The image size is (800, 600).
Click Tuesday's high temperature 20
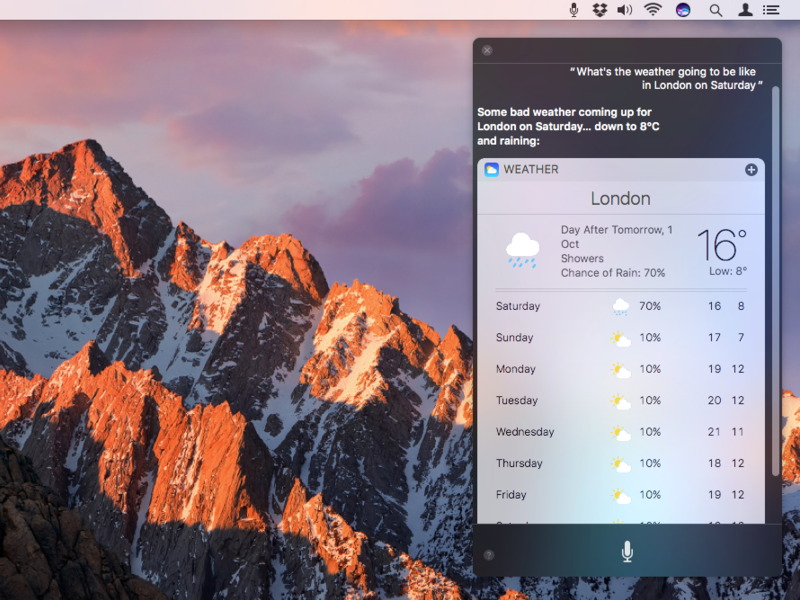714,401
